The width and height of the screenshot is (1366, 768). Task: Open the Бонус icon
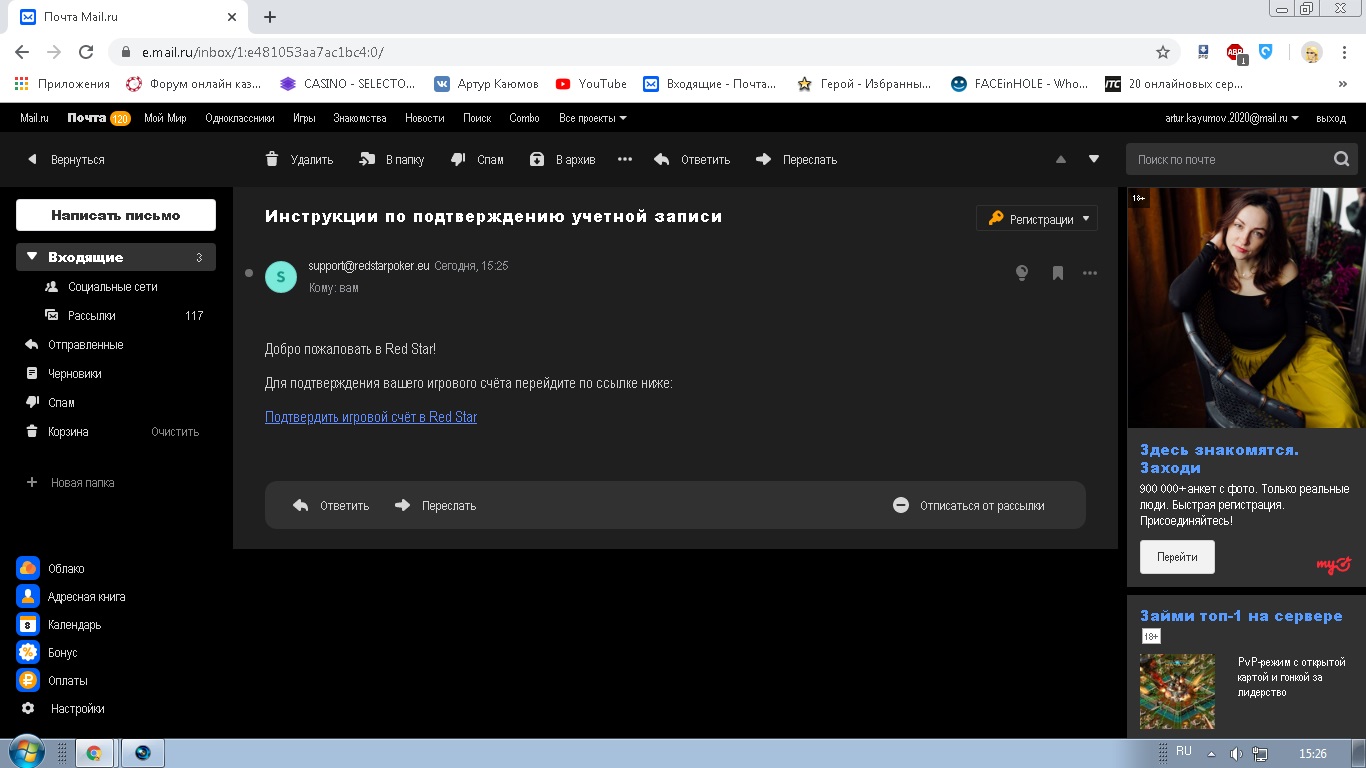[28, 652]
